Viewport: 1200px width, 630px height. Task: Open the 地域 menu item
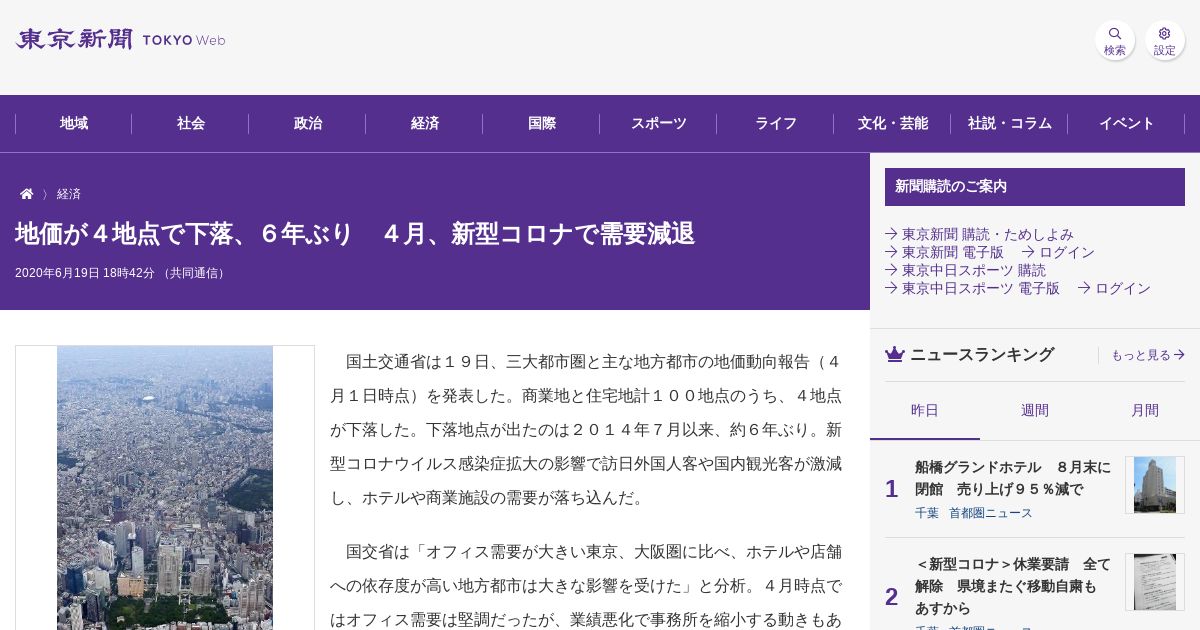[74, 123]
